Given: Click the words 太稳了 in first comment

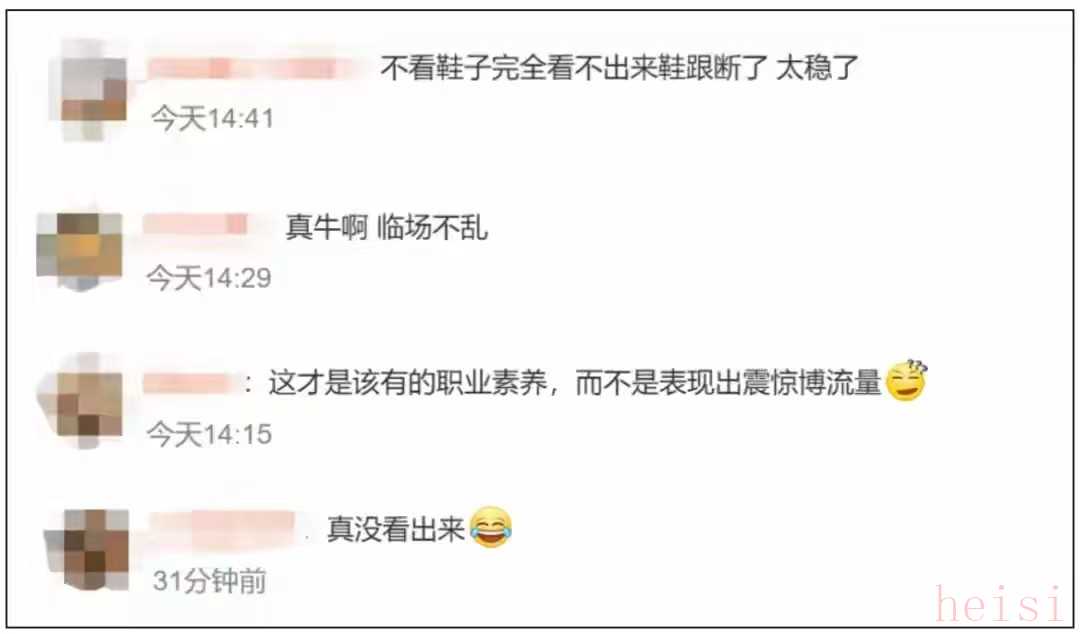Looking at the screenshot, I should [818, 68].
